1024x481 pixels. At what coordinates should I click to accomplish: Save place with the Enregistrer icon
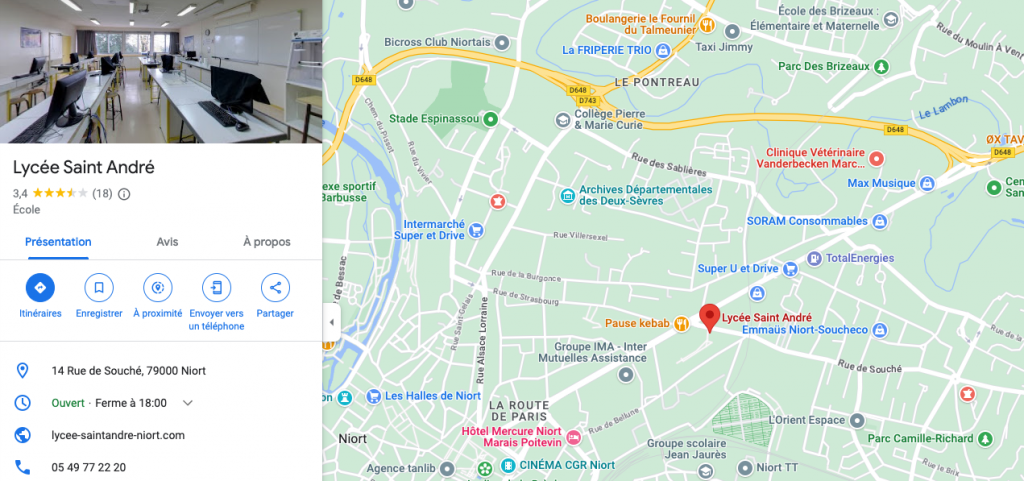99,287
